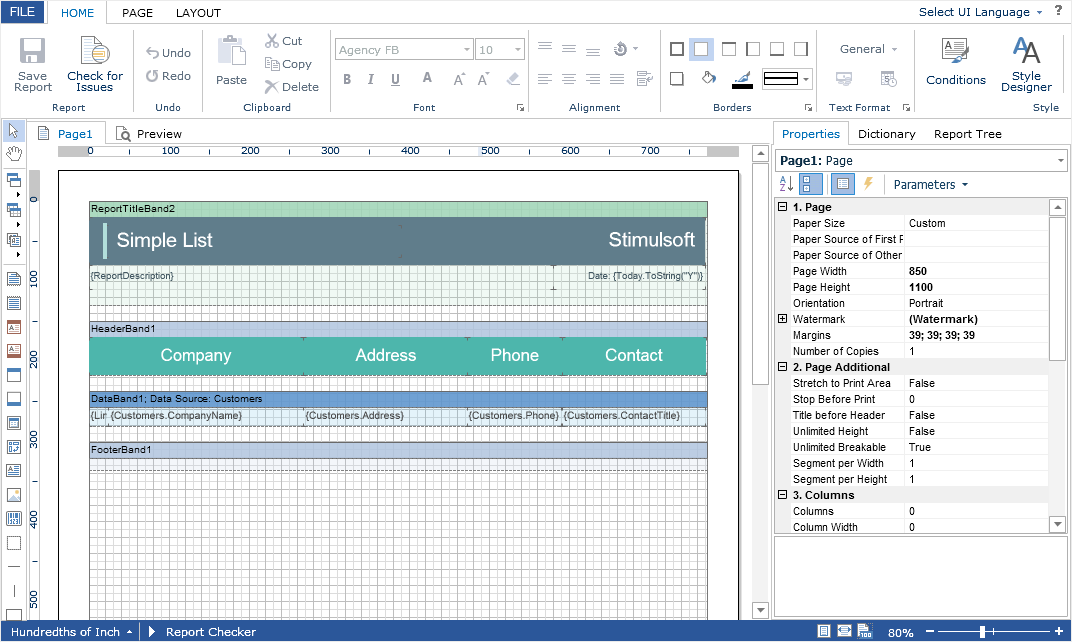The width and height of the screenshot is (1072, 642).
Task: Align text to the left
Action: pos(545,79)
